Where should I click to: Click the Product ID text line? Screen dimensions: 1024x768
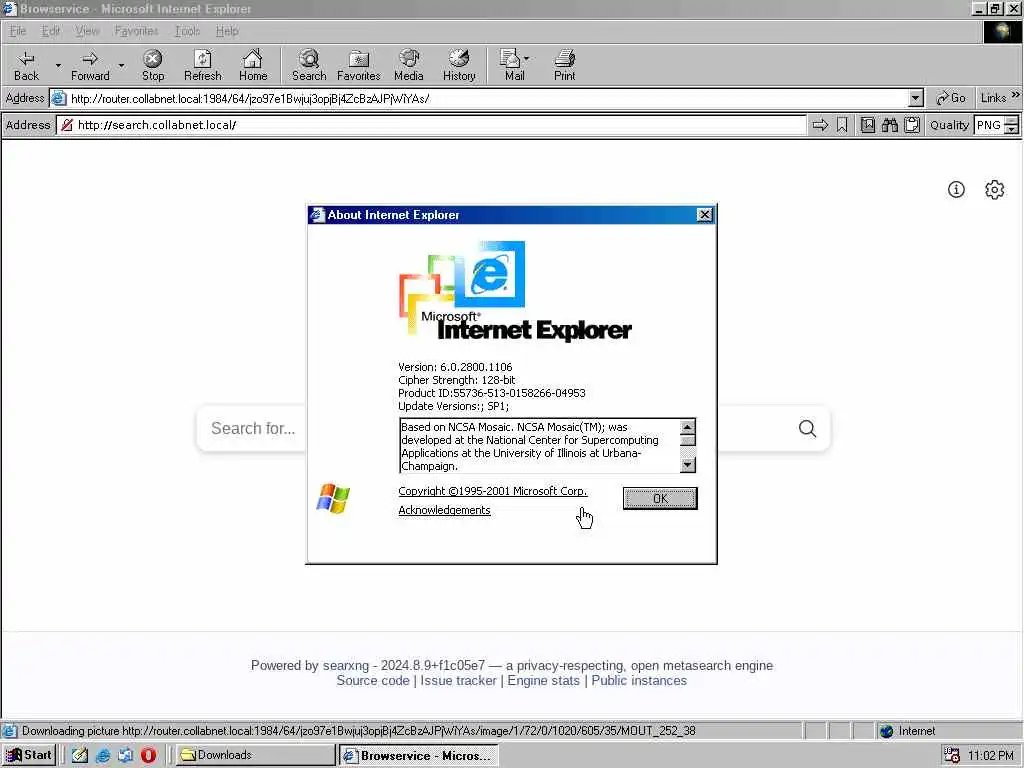(492, 393)
